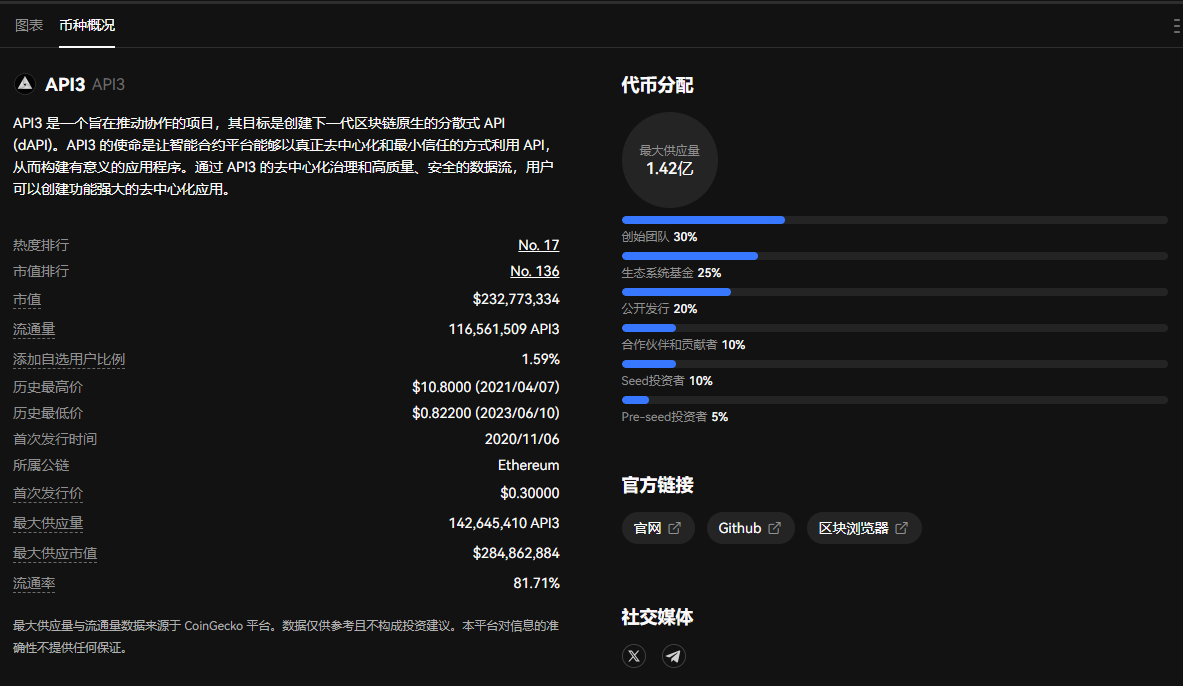
Task: Select the 币种概况 tab
Action: (x=87, y=27)
